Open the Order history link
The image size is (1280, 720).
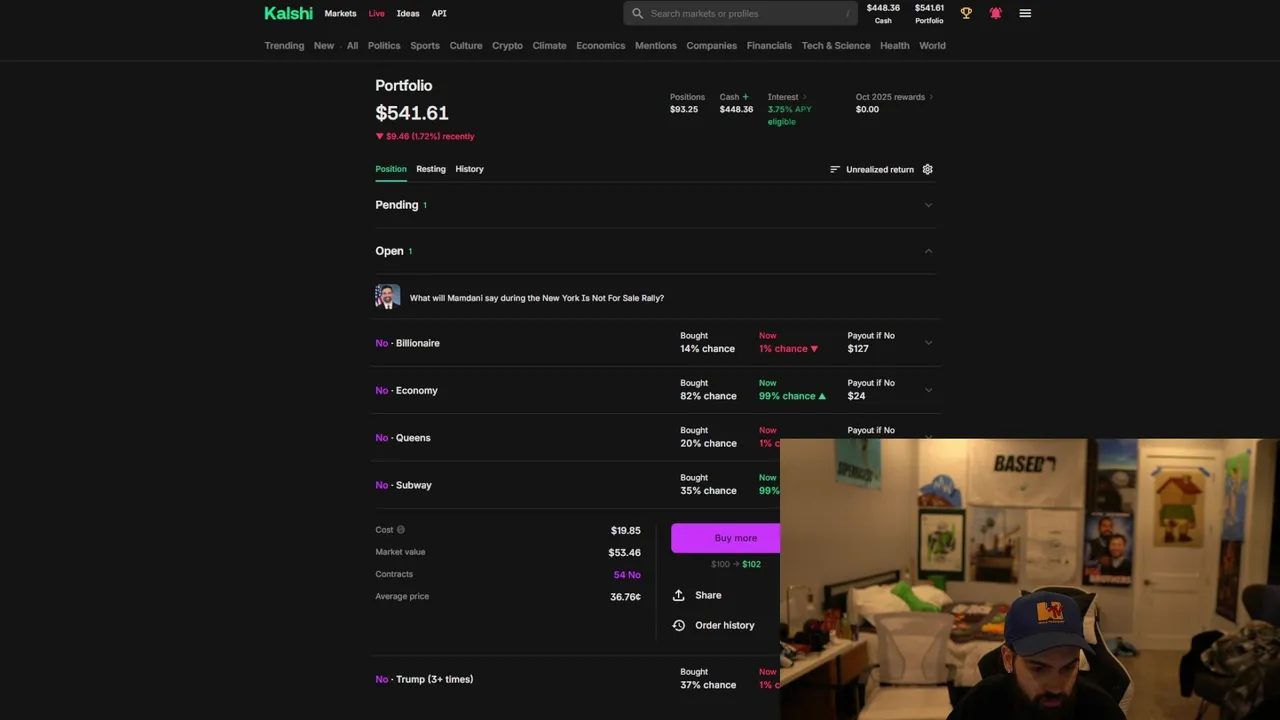725,625
